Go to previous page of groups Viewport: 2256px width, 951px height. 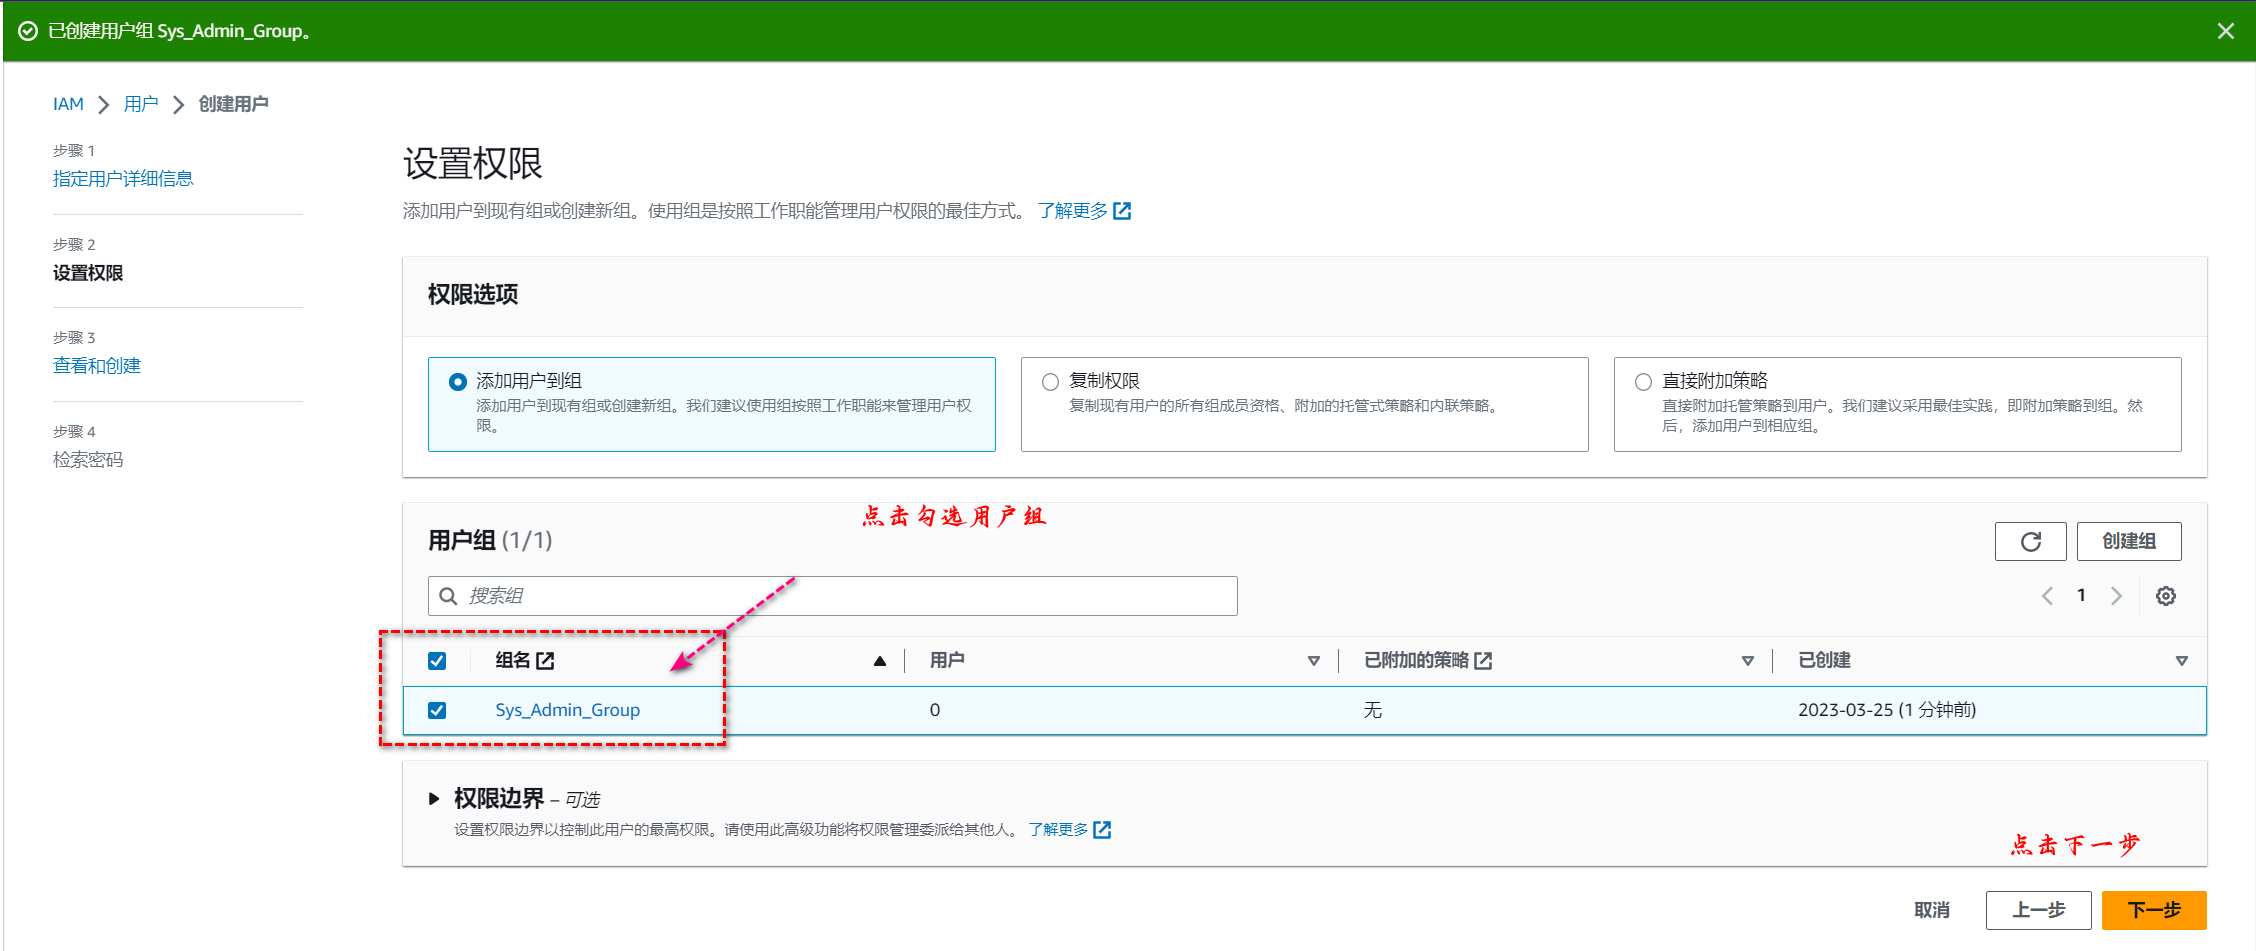pos(2047,596)
